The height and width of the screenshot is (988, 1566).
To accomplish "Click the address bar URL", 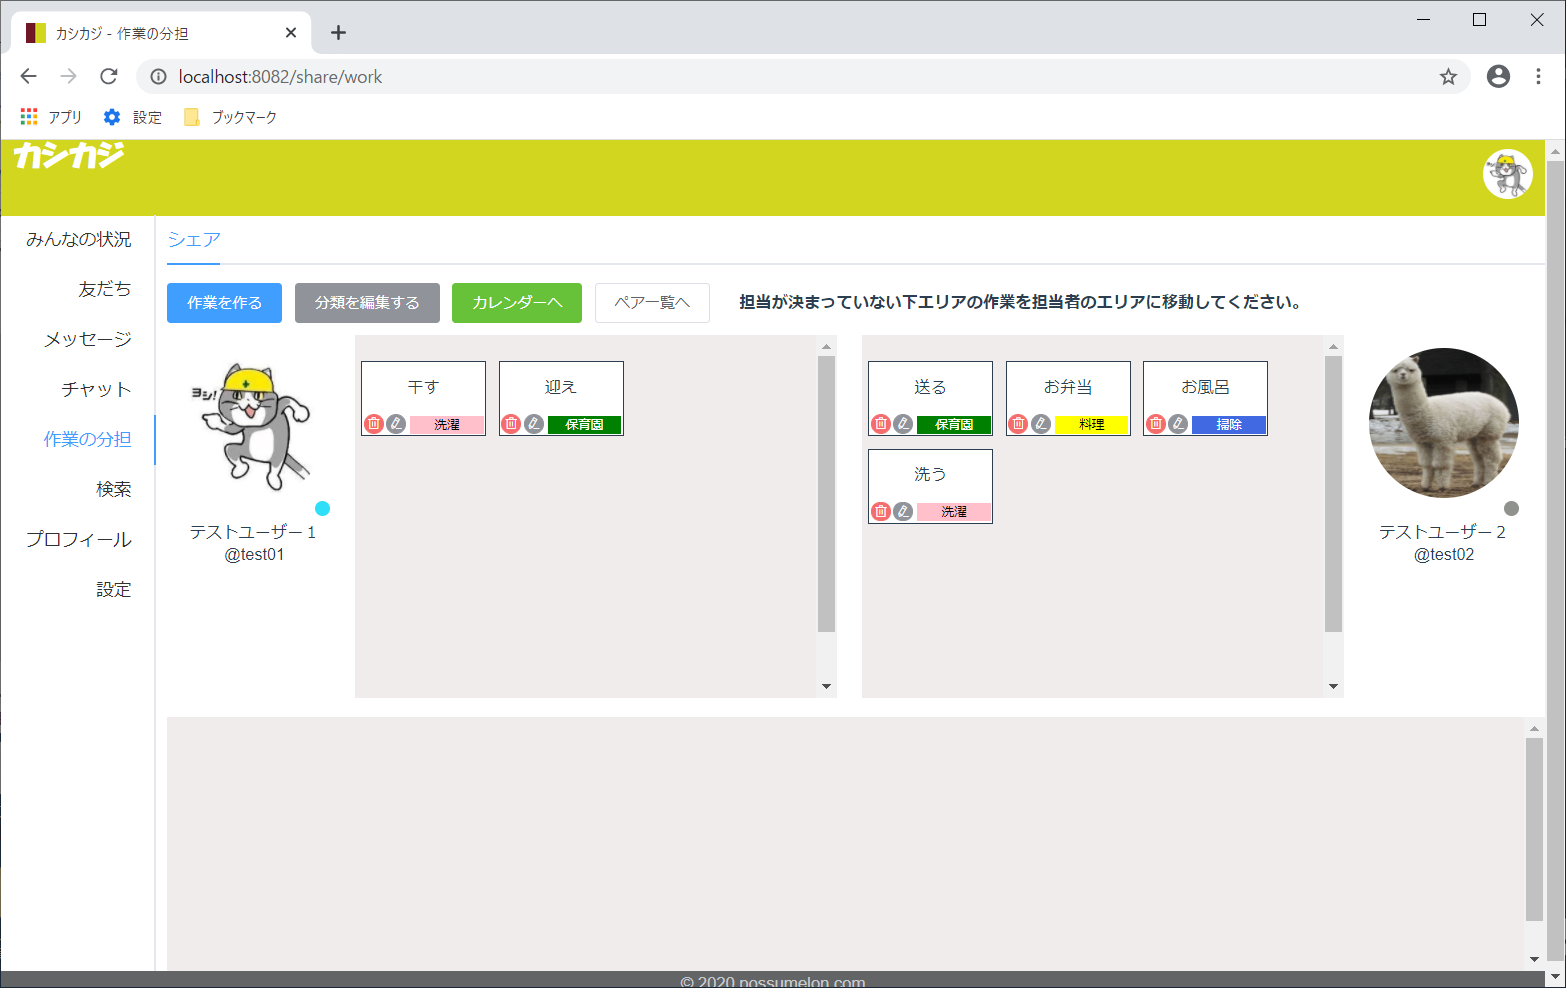I will 280,77.
